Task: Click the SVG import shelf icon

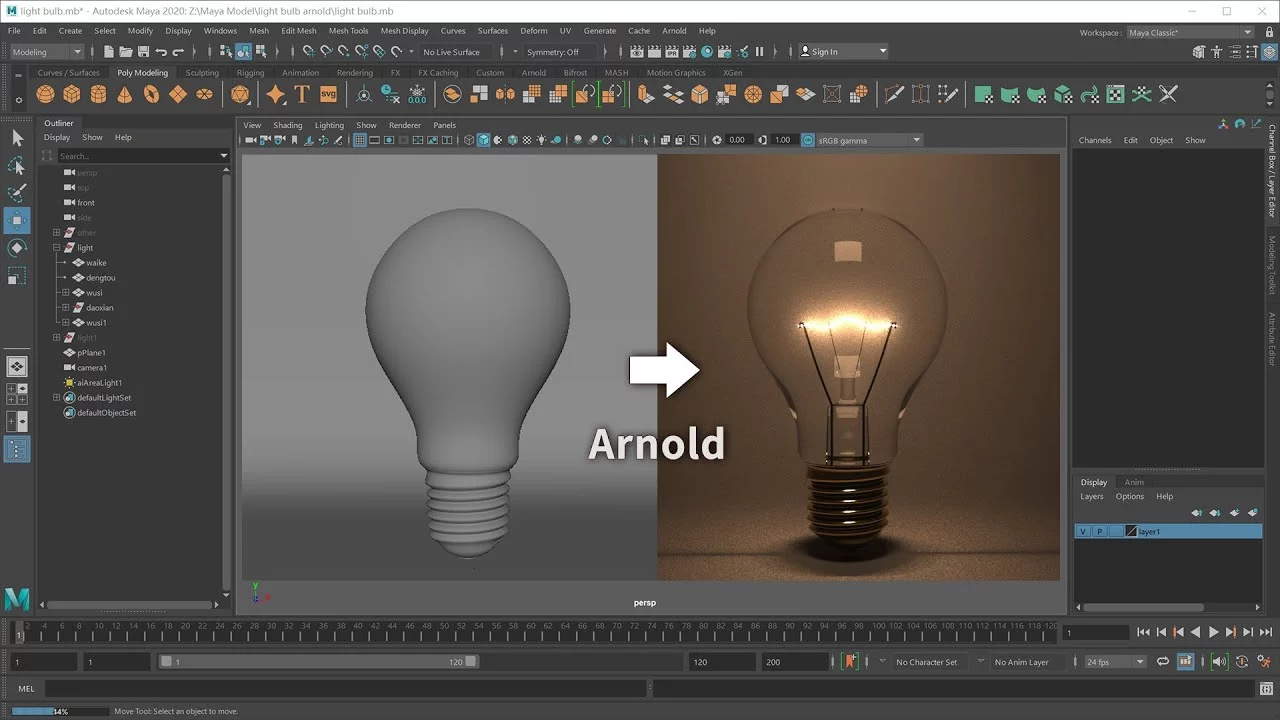Action: (328, 94)
